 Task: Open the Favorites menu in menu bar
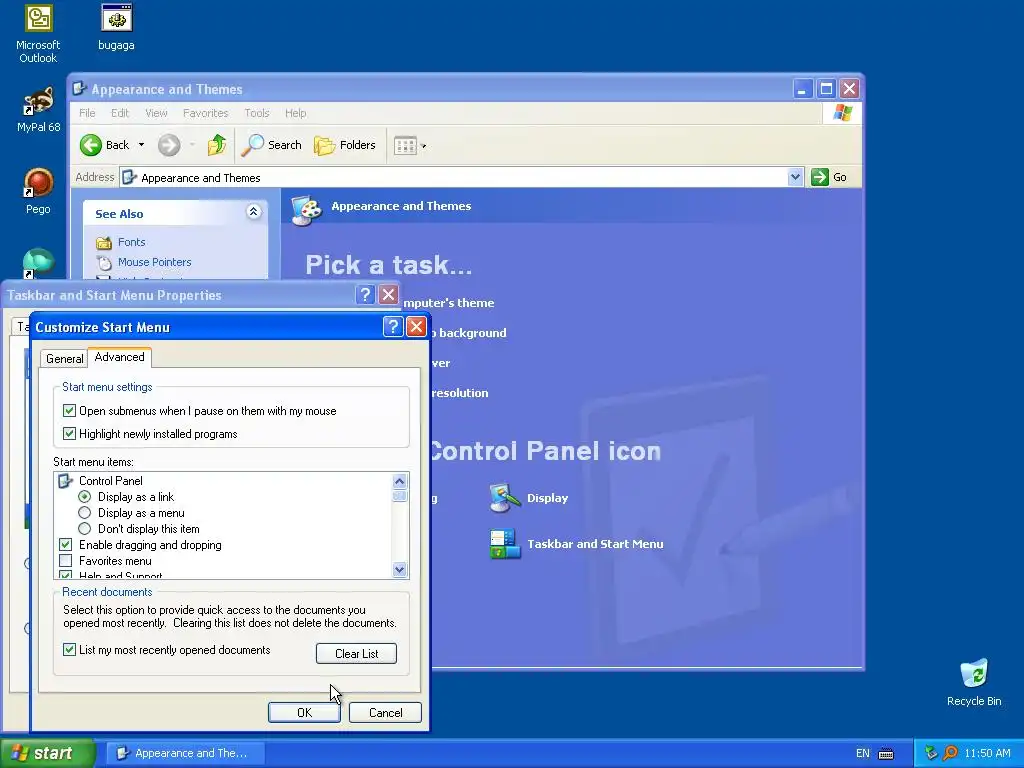[206, 113]
